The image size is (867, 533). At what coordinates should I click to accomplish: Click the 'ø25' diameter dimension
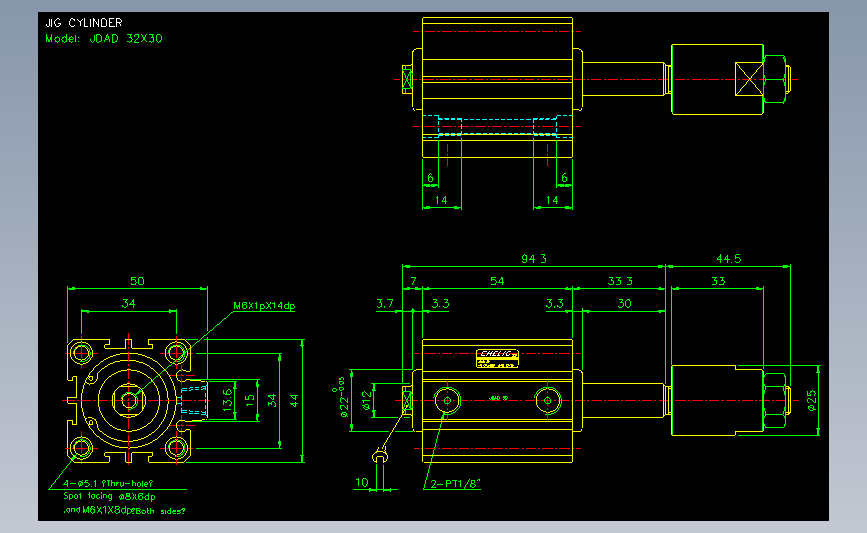tap(812, 400)
